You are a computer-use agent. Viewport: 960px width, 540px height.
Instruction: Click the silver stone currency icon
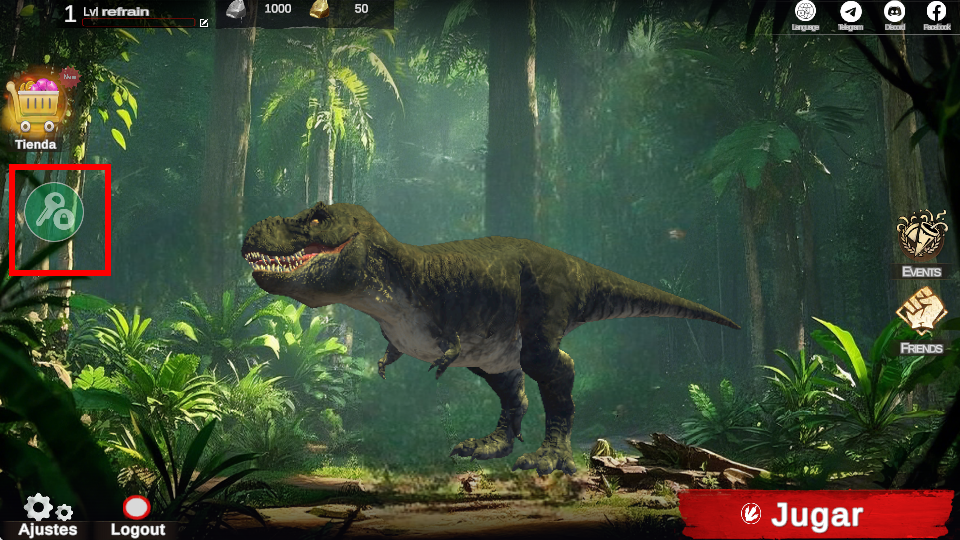(237, 10)
